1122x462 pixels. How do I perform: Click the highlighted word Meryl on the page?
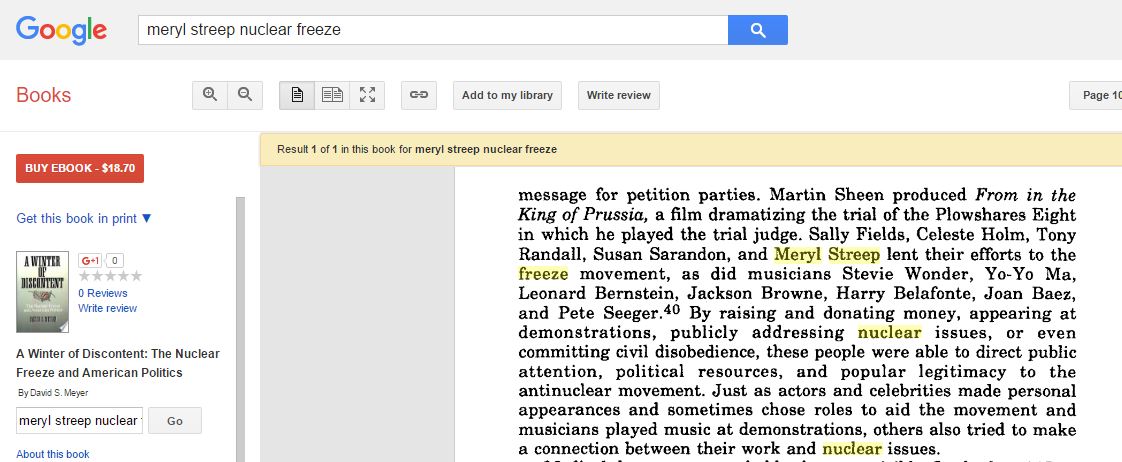(x=797, y=255)
